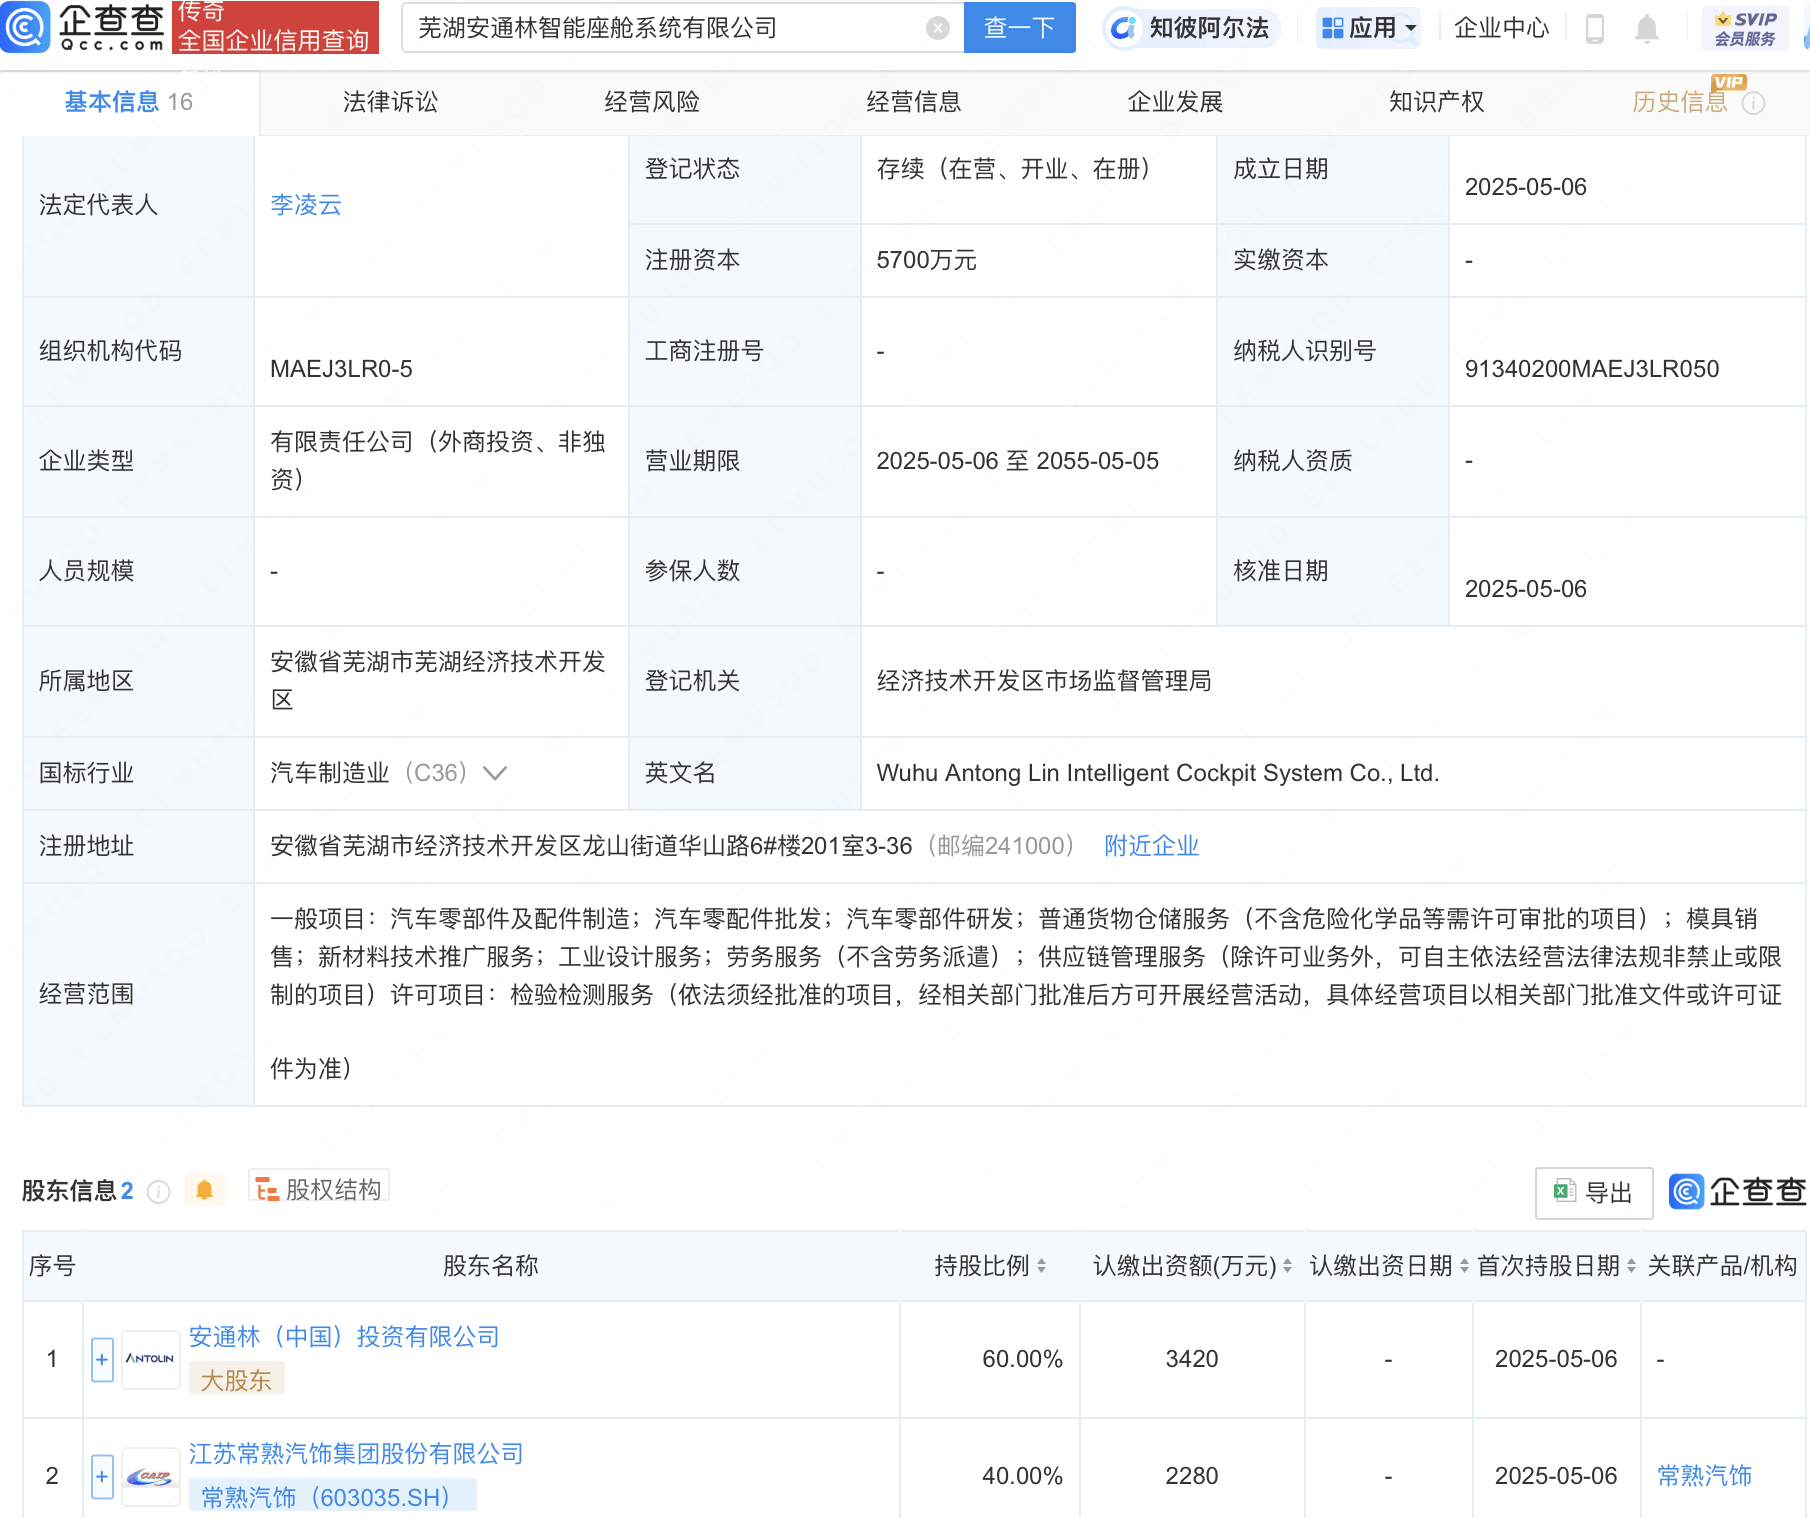
Task: Switch to the 知识产权 tab
Action: tap(1436, 102)
